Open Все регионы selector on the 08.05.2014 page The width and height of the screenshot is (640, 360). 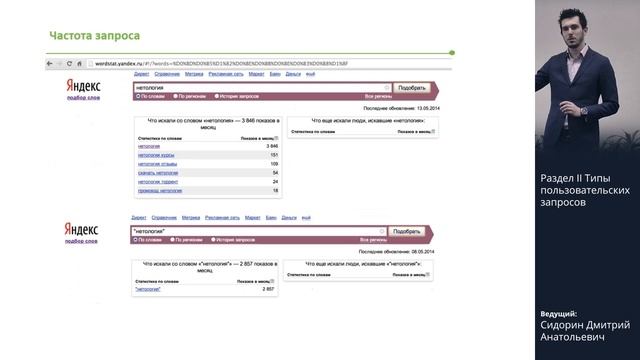pos(373,240)
